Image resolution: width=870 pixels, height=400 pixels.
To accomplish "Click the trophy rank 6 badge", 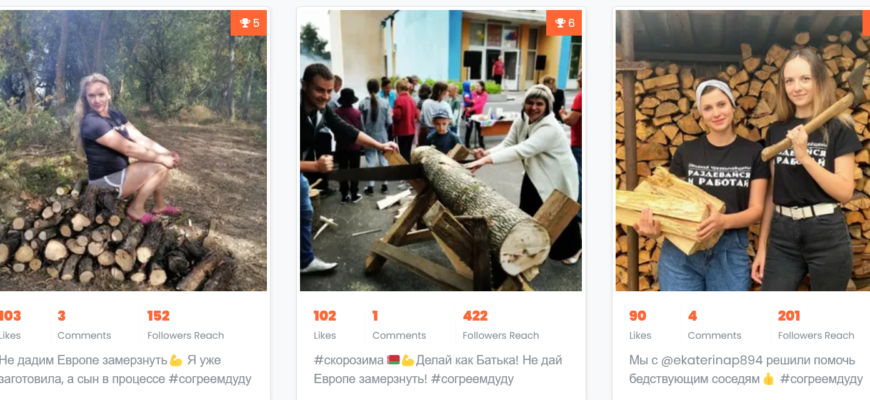I will tap(564, 23).
